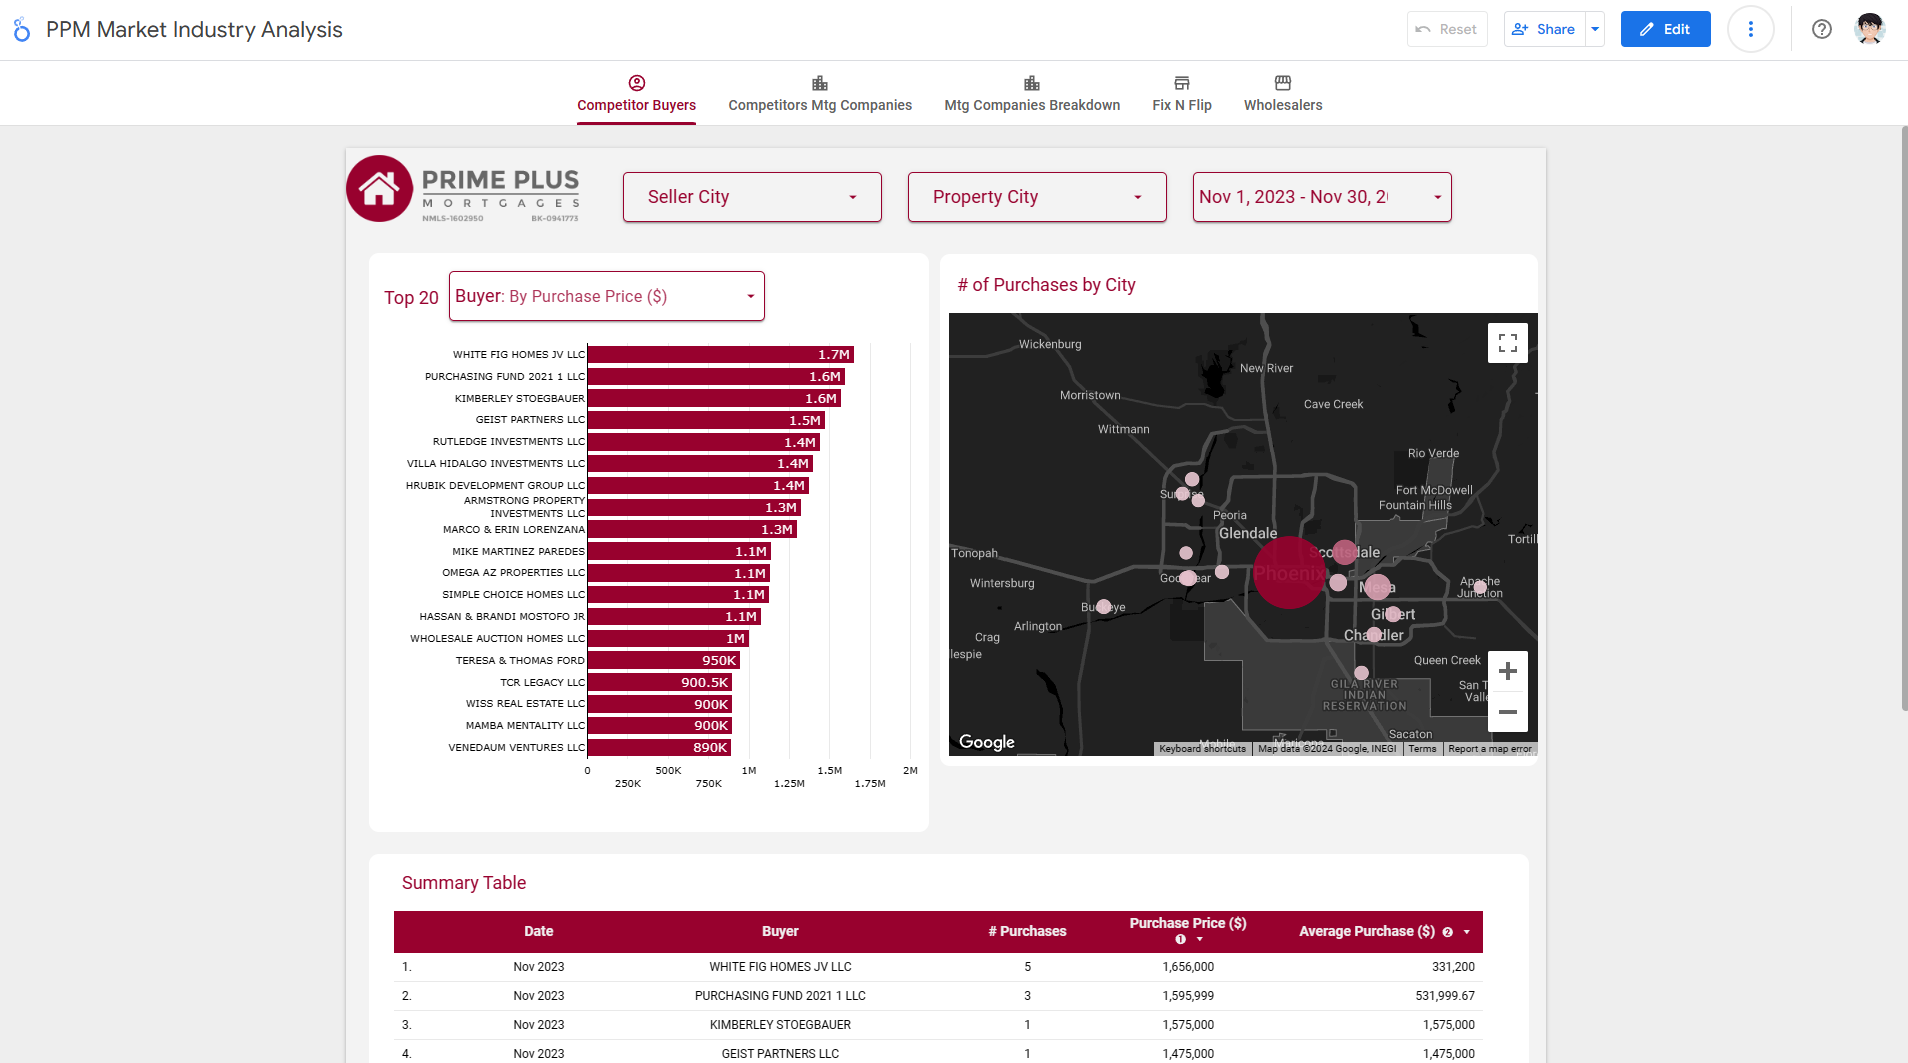1908x1063 pixels.
Task: Expand the Buyer: By Purchase Price selector
Action: (x=607, y=296)
